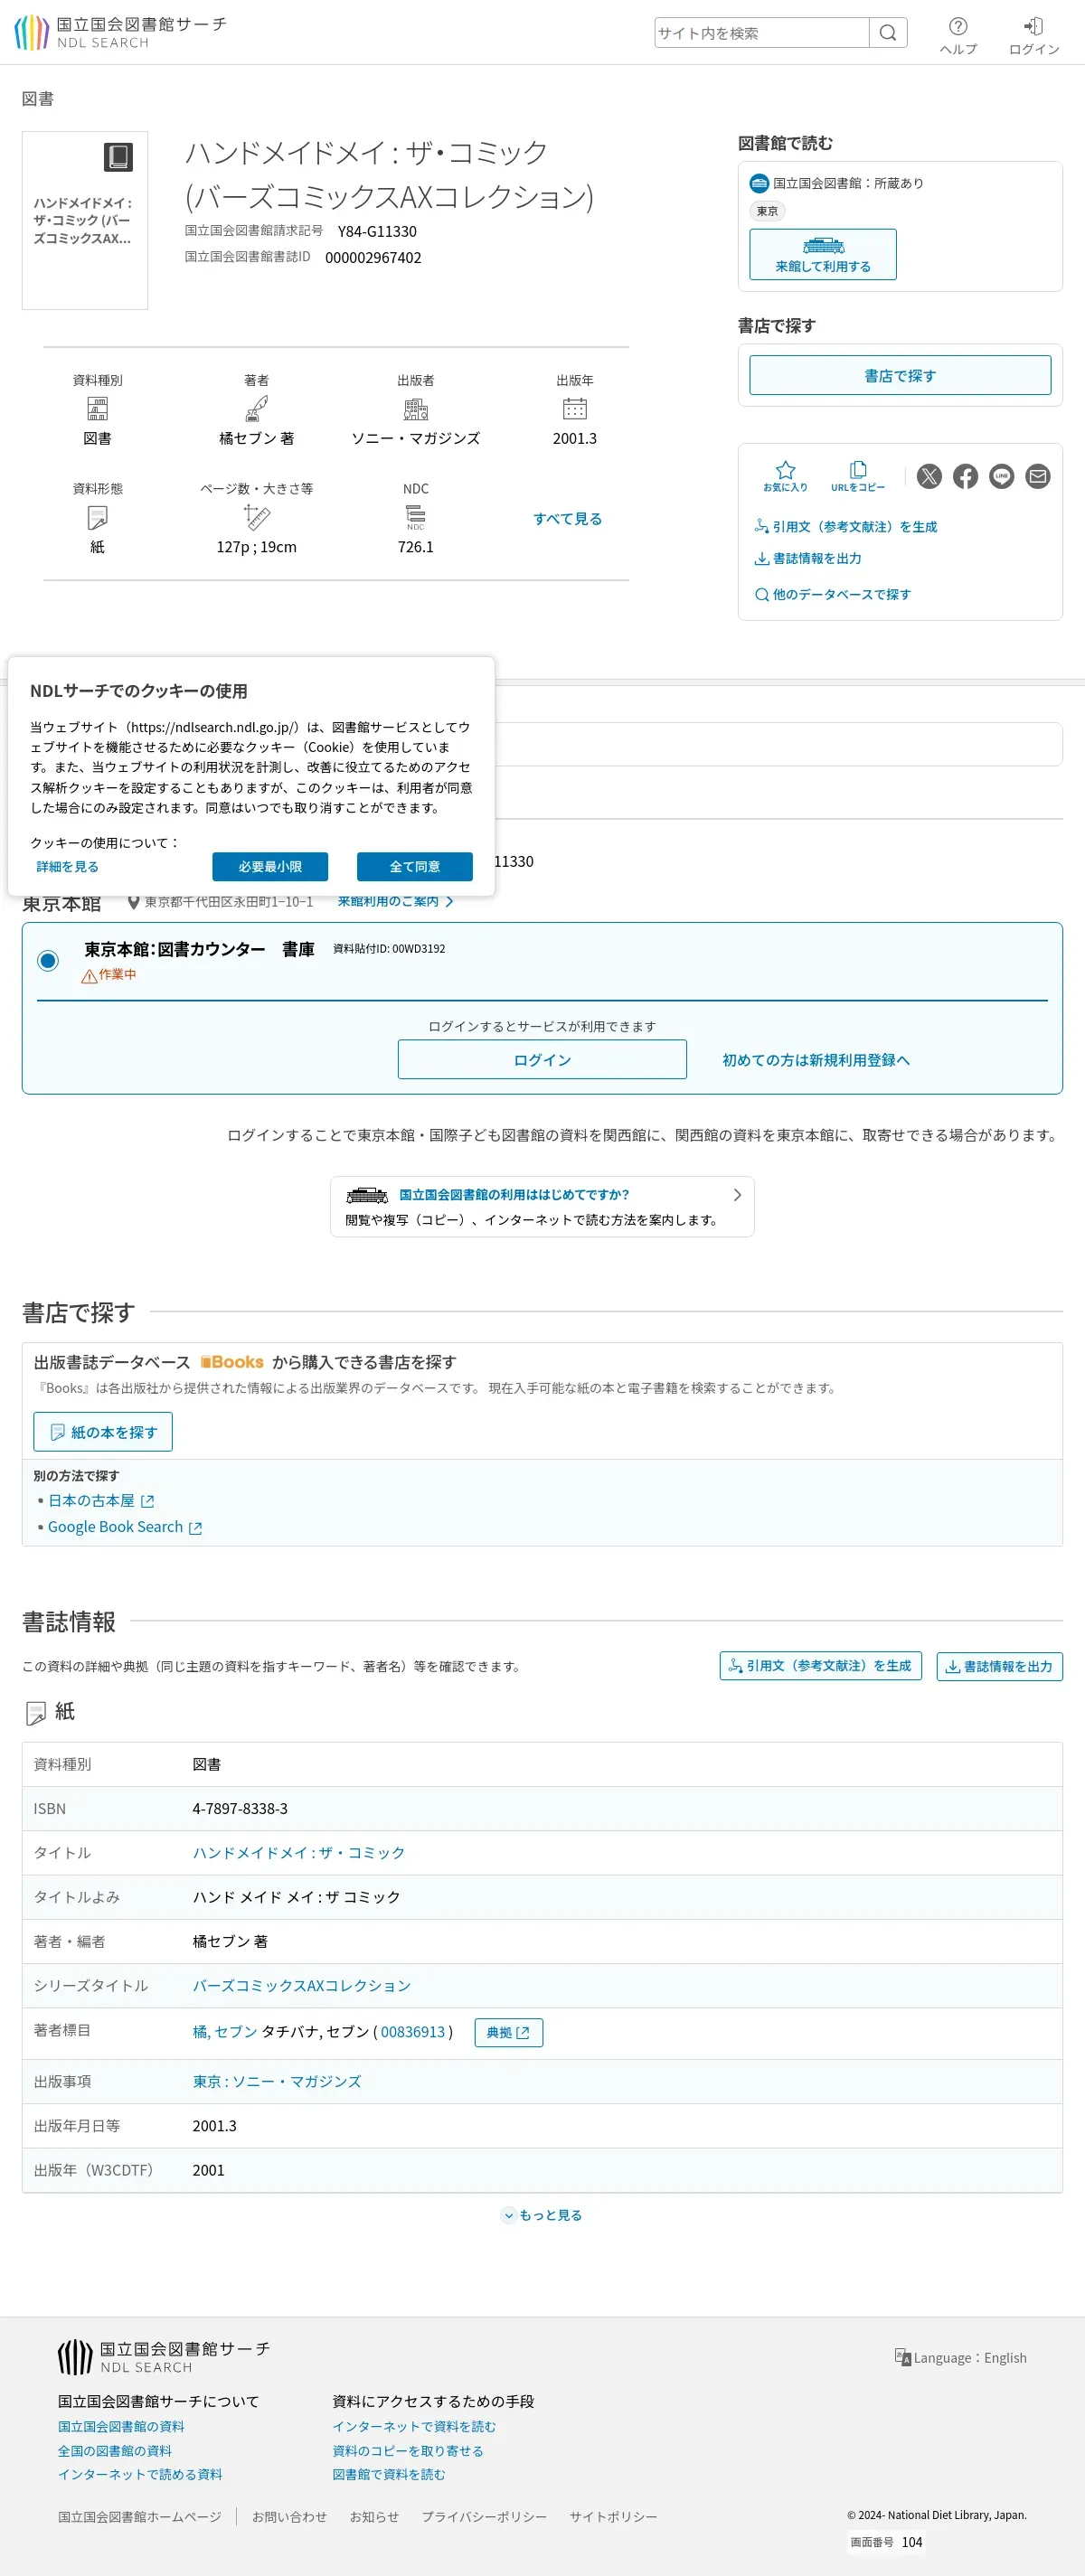Select the 東京本館:図書カウンター radio button
This screenshot has height=2576, width=1085.
click(x=47, y=960)
